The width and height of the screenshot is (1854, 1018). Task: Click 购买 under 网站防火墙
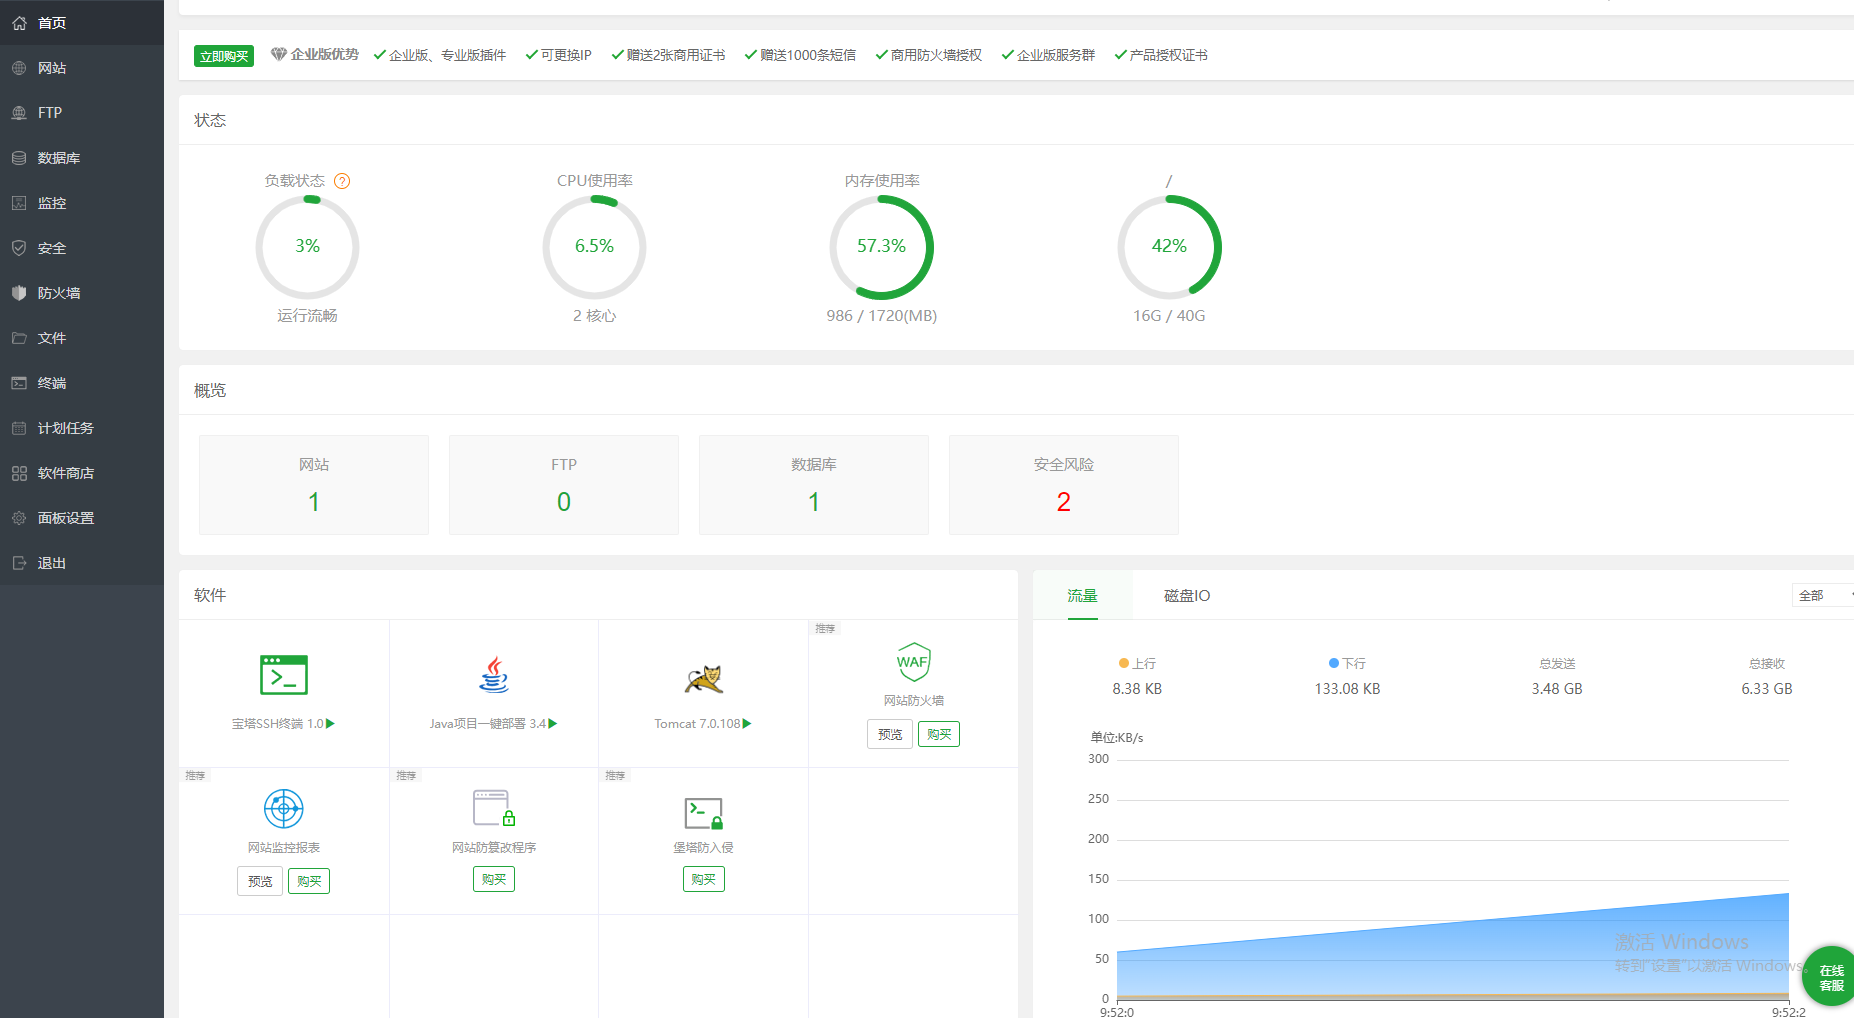pos(939,734)
